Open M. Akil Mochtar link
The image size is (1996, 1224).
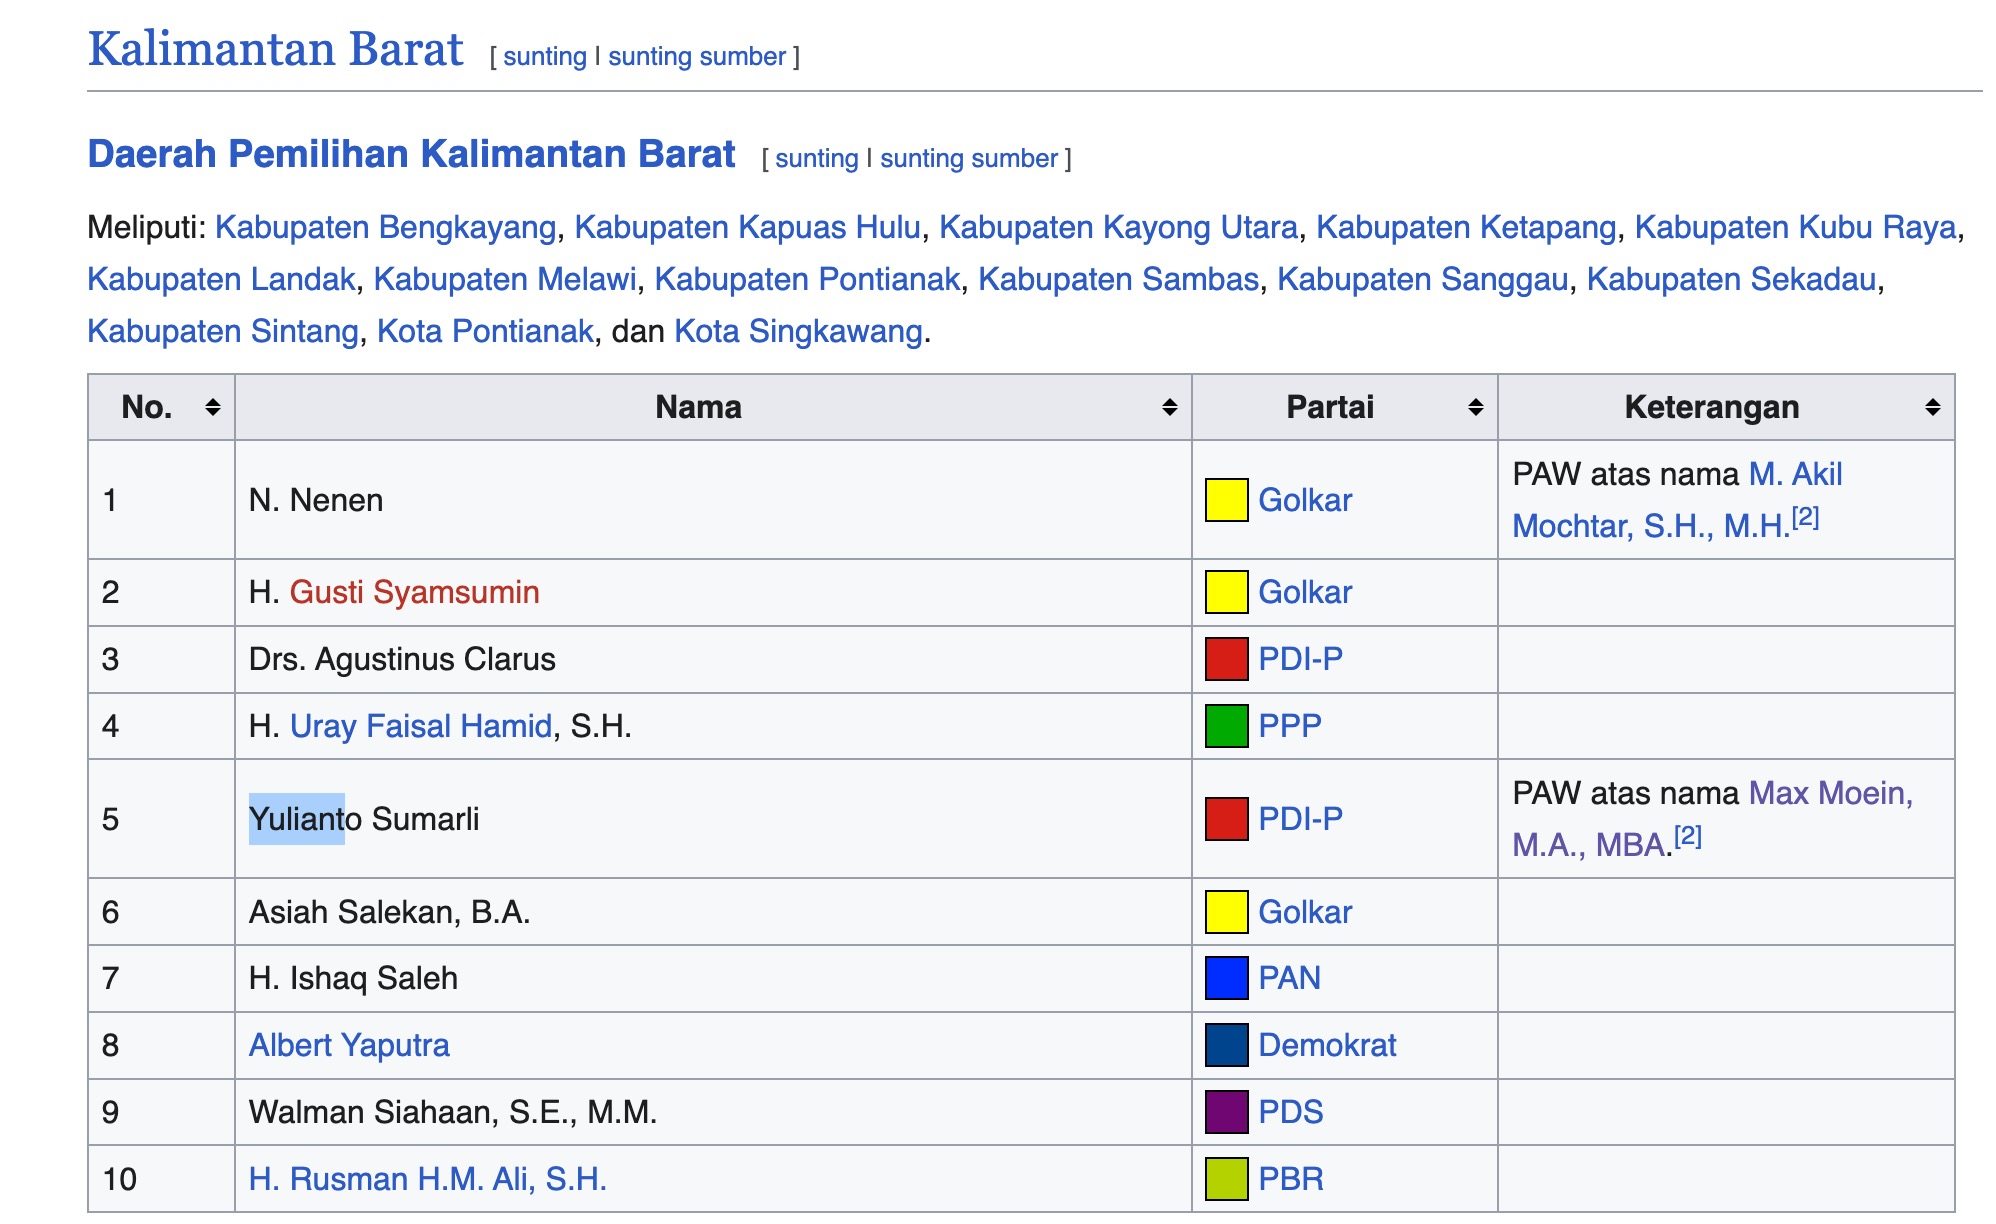[x=1794, y=474]
